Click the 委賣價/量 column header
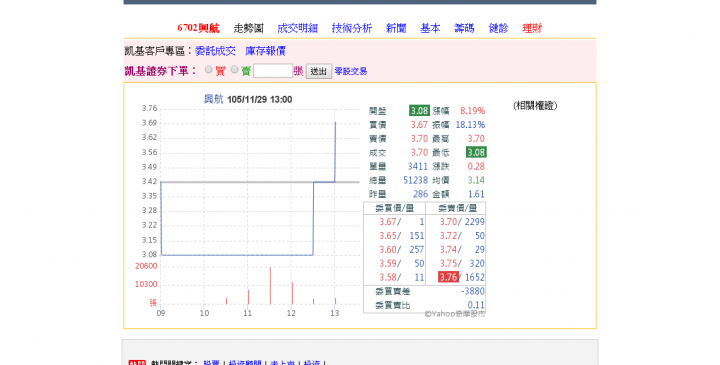 click(457, 208)
